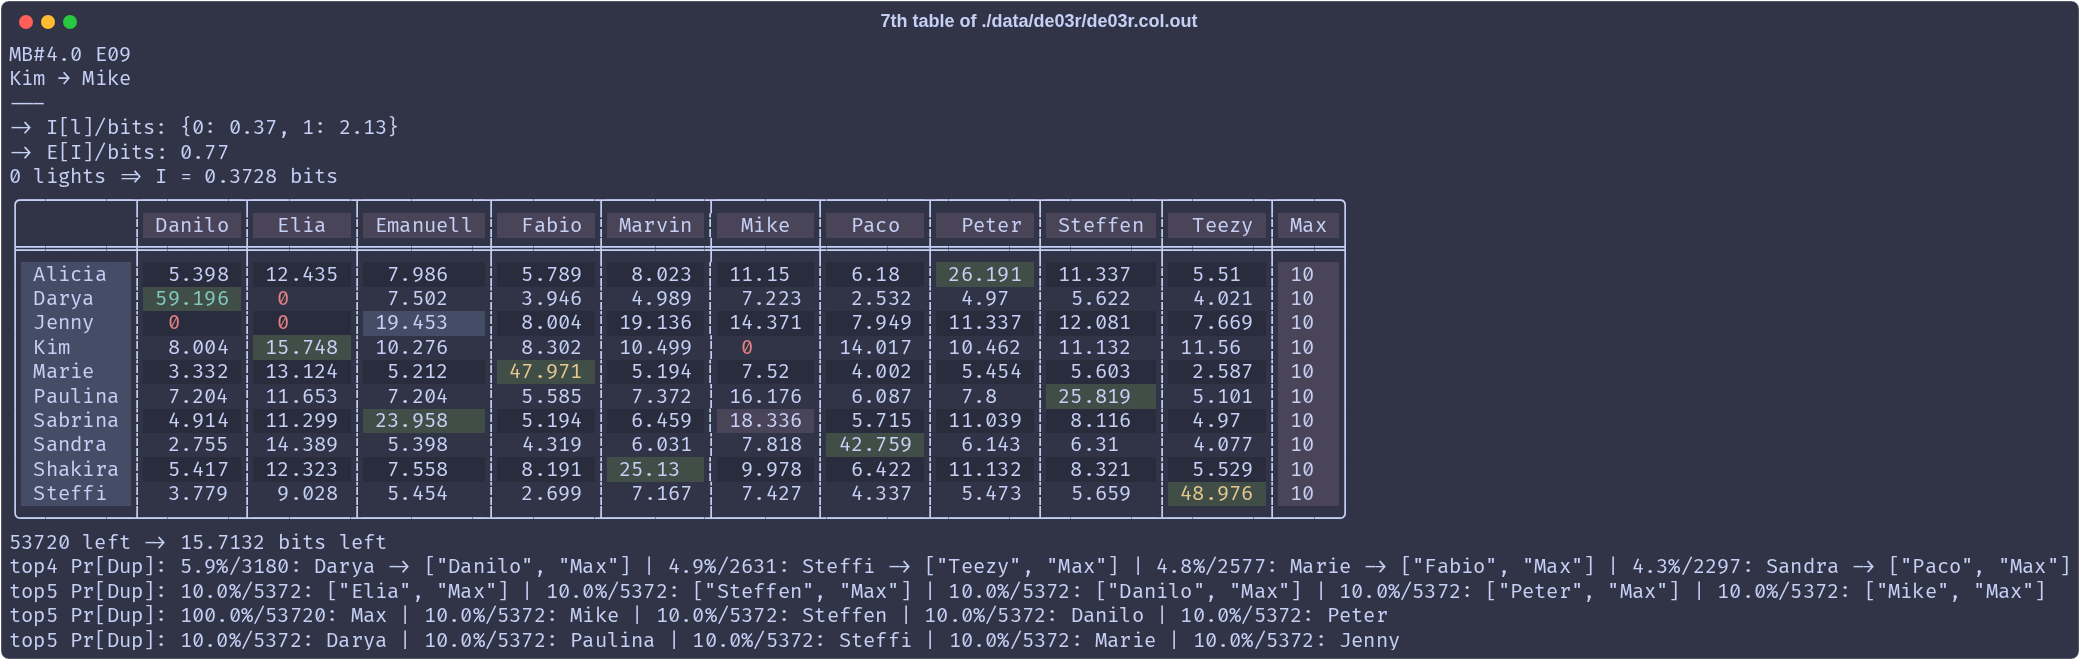Select the Fabio column header

tap(546, 226)
